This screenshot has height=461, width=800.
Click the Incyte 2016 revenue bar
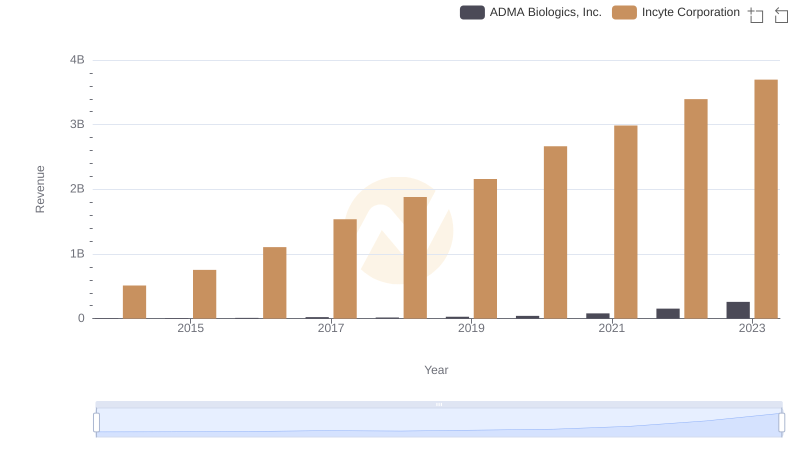coord(274,283)
